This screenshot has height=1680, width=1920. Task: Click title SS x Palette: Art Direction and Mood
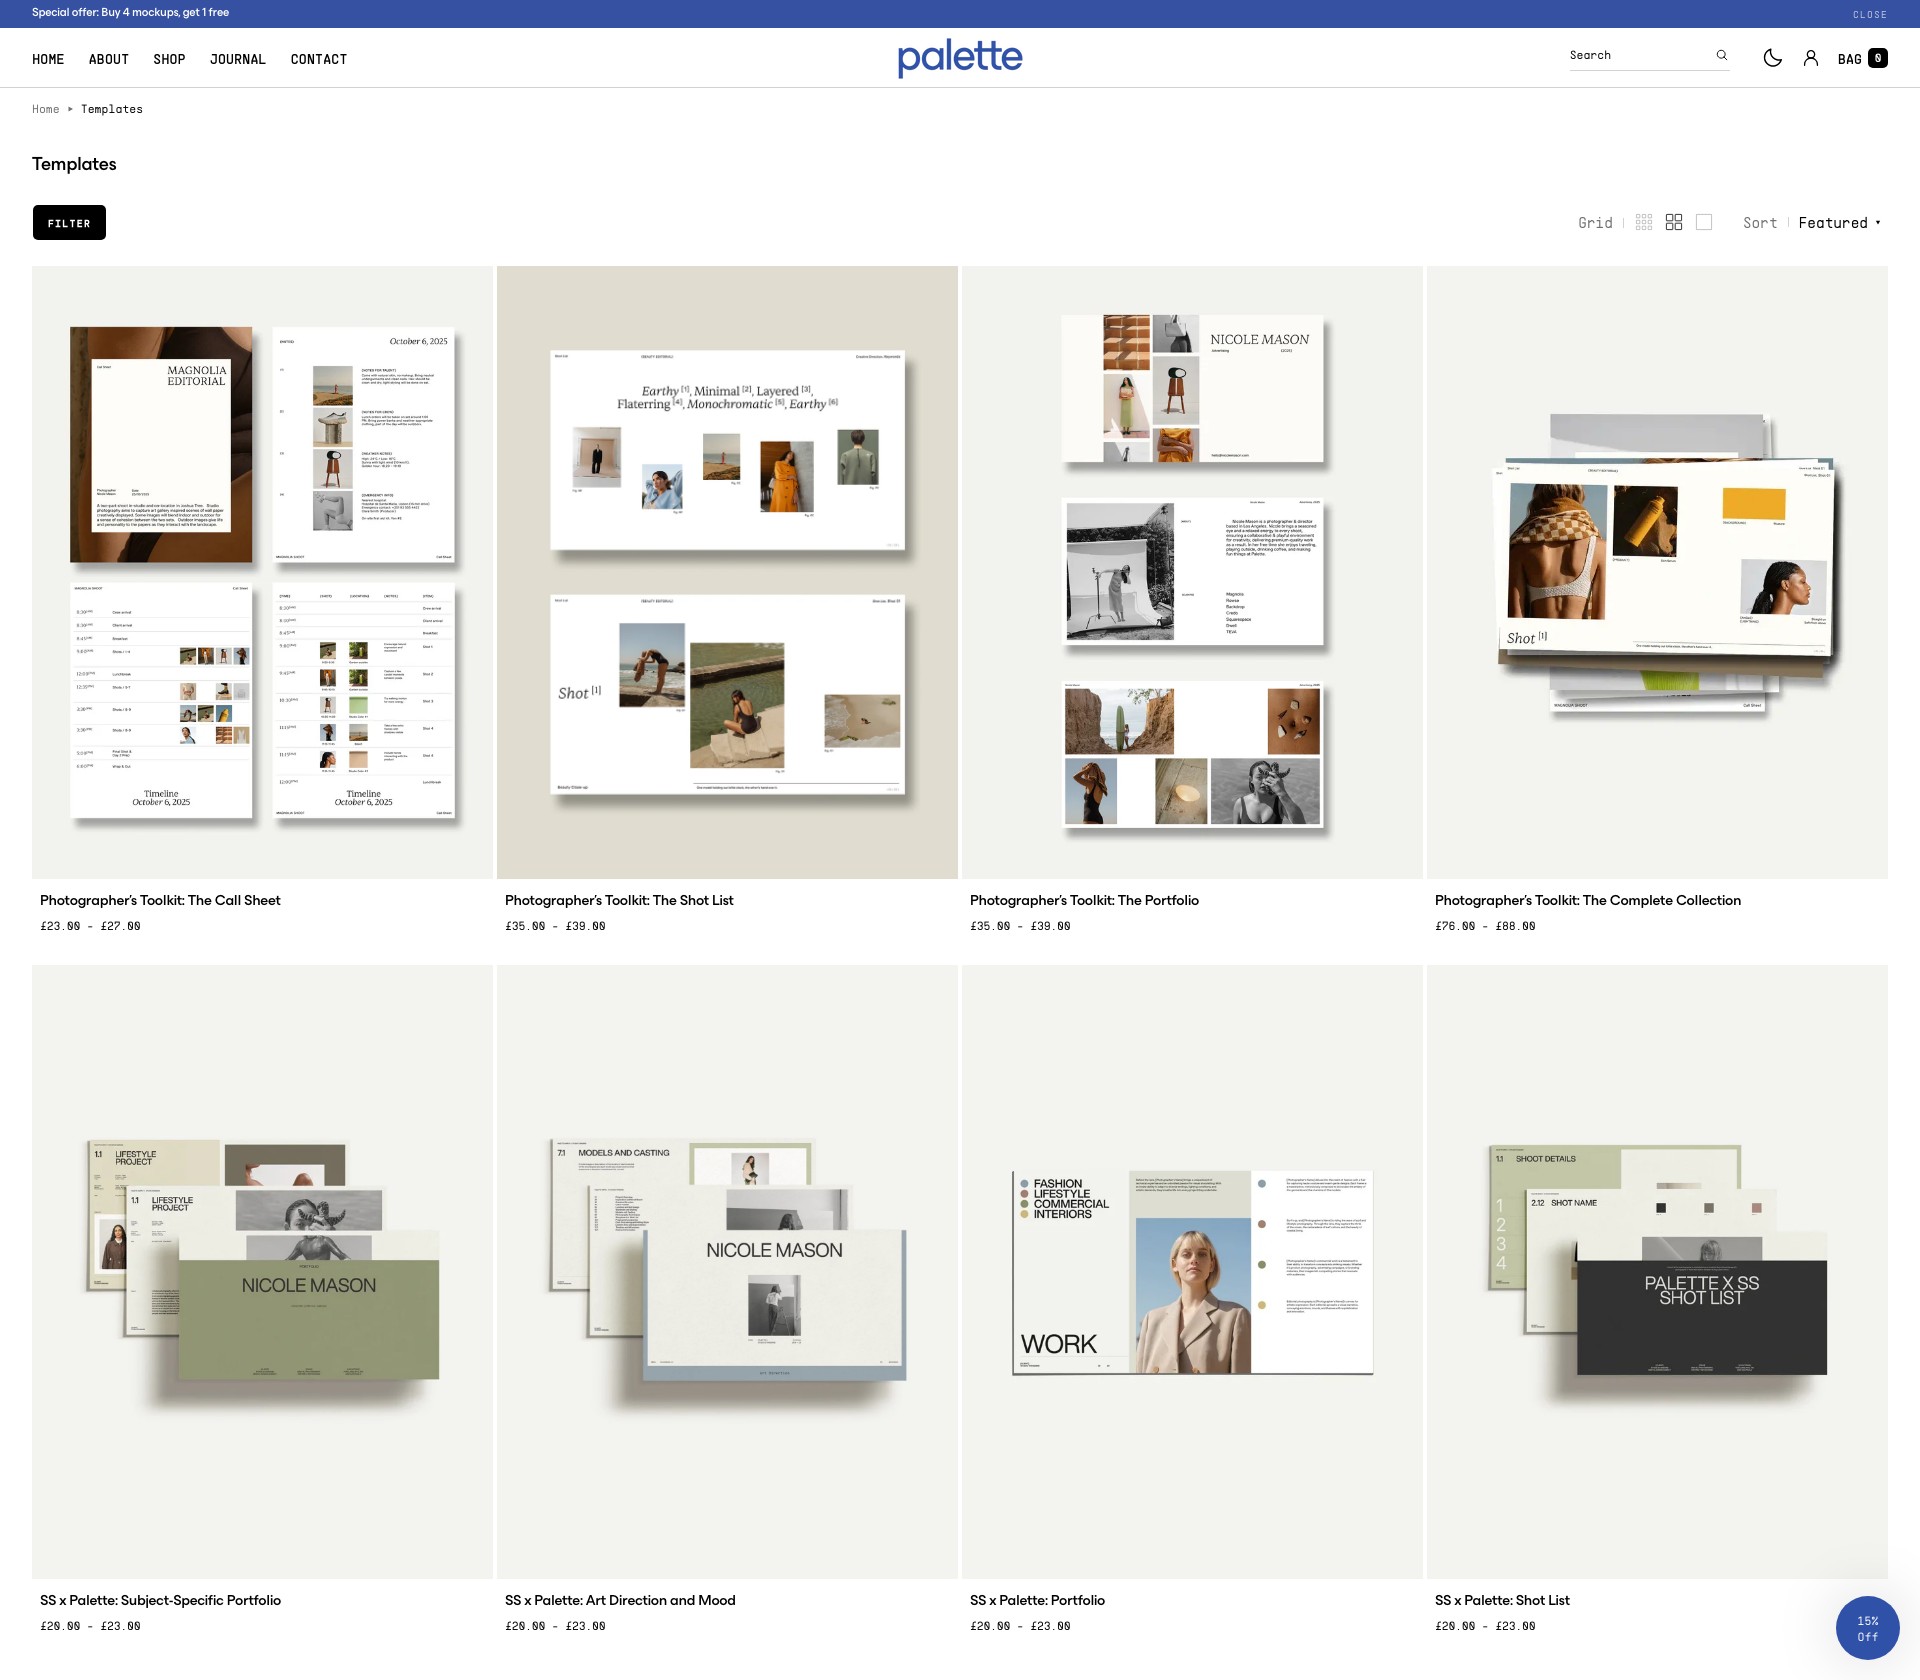click(620, 1600)
